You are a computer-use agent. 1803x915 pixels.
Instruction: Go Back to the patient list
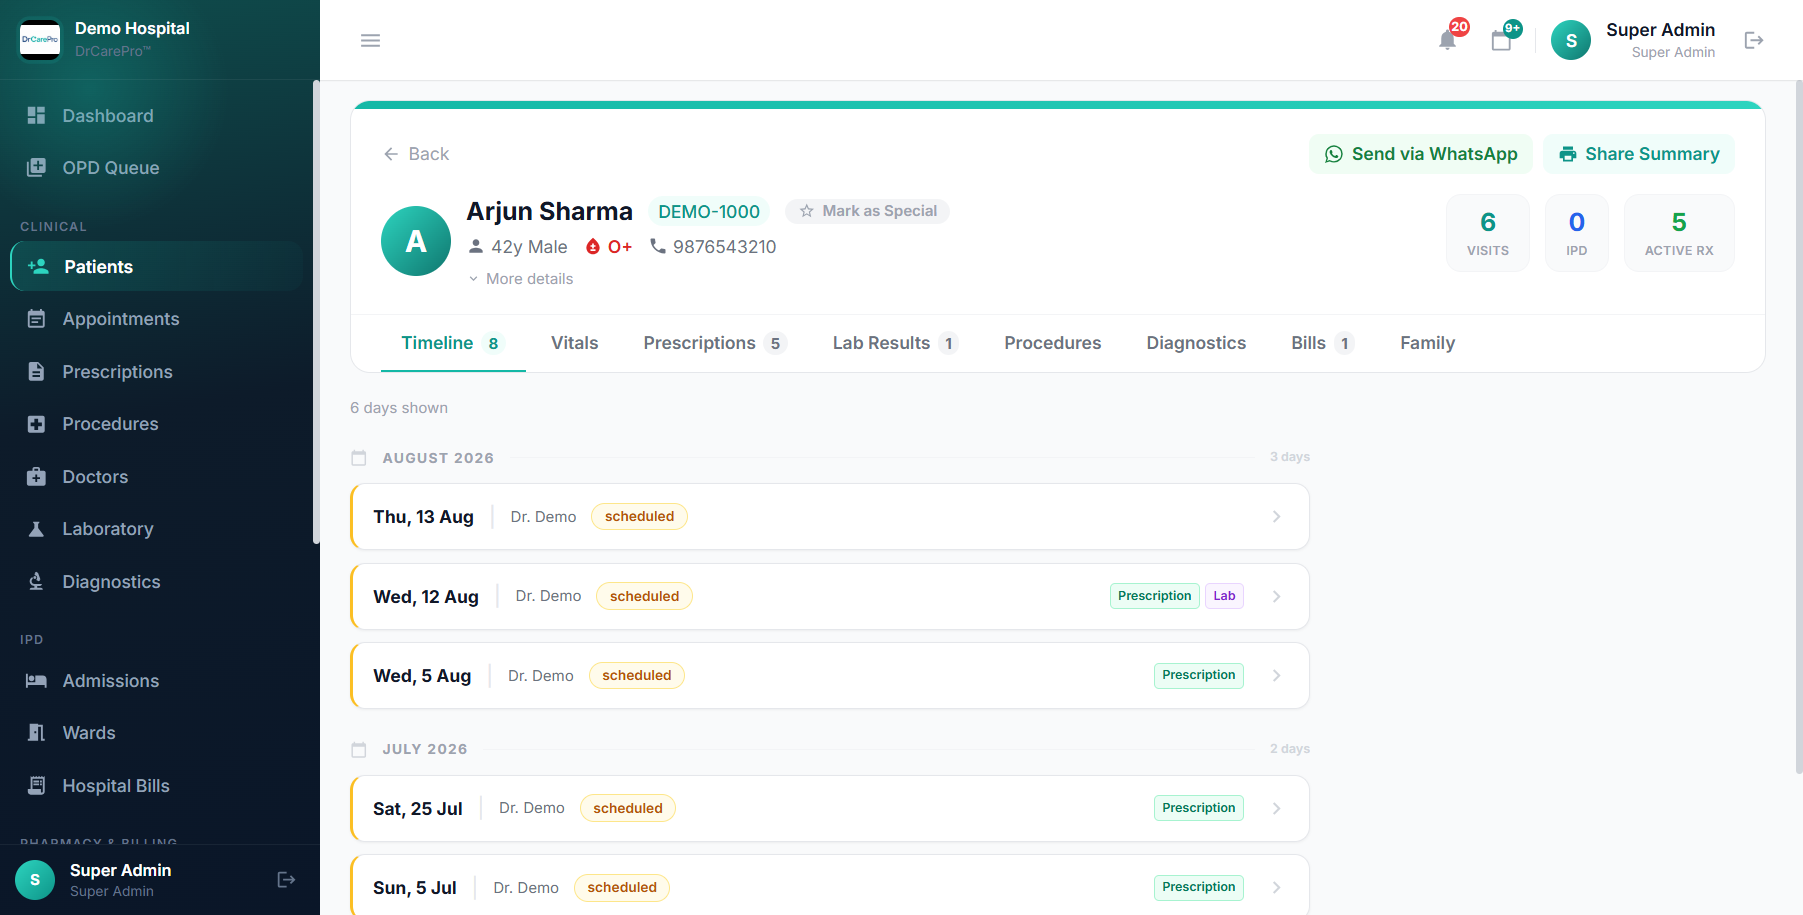[416, 154]
